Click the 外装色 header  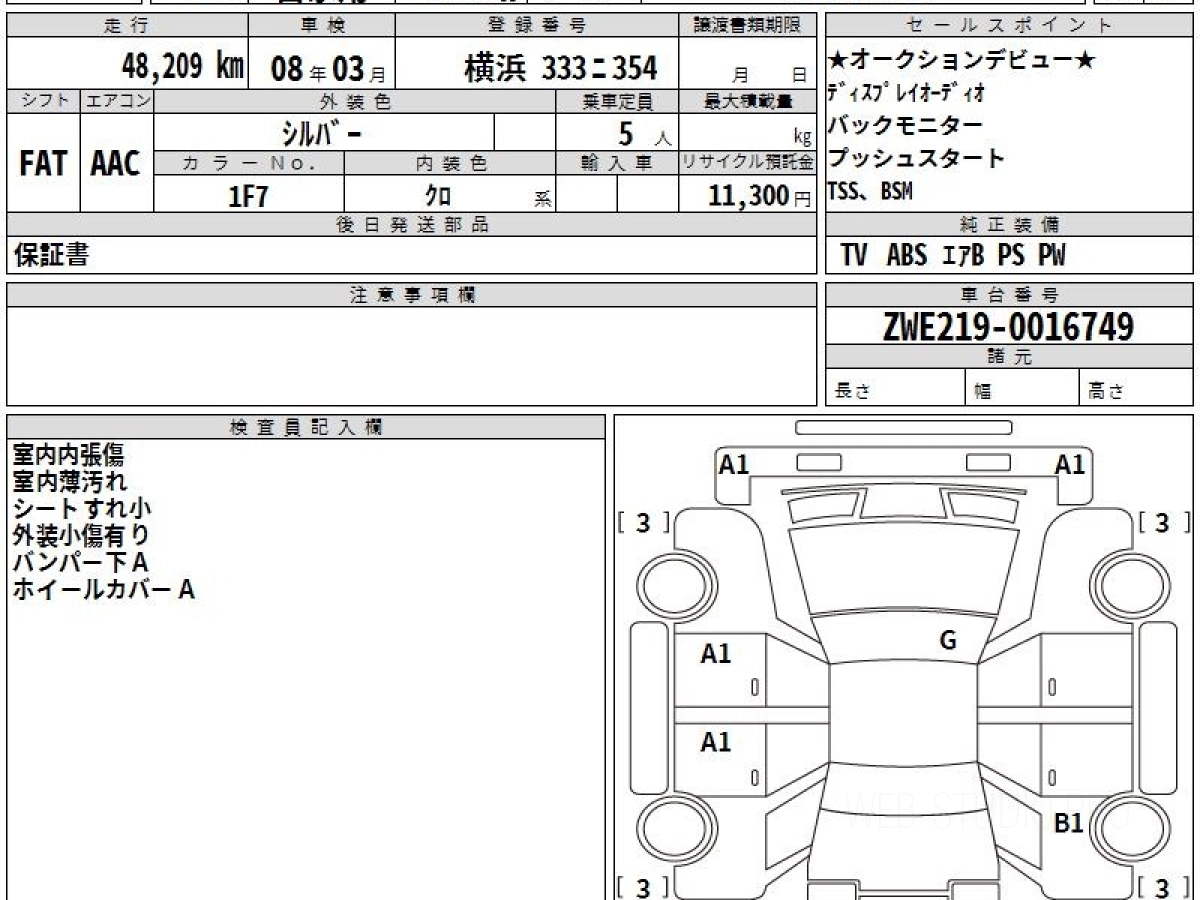(x=355, y=101)
